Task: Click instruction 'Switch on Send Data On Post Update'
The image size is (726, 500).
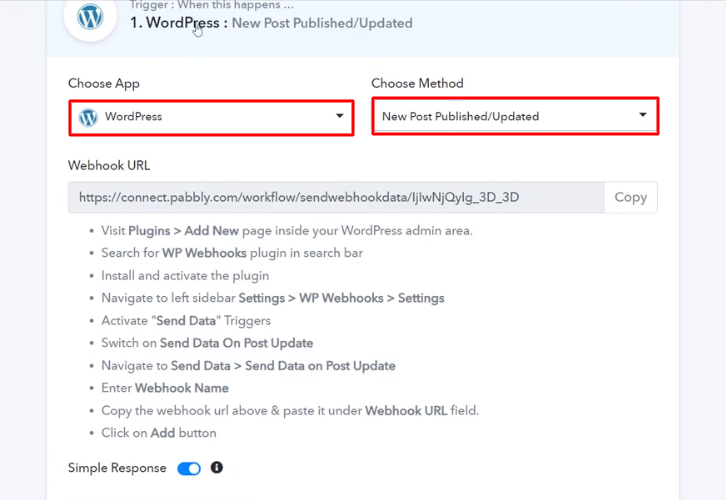Action: (207, 343)
